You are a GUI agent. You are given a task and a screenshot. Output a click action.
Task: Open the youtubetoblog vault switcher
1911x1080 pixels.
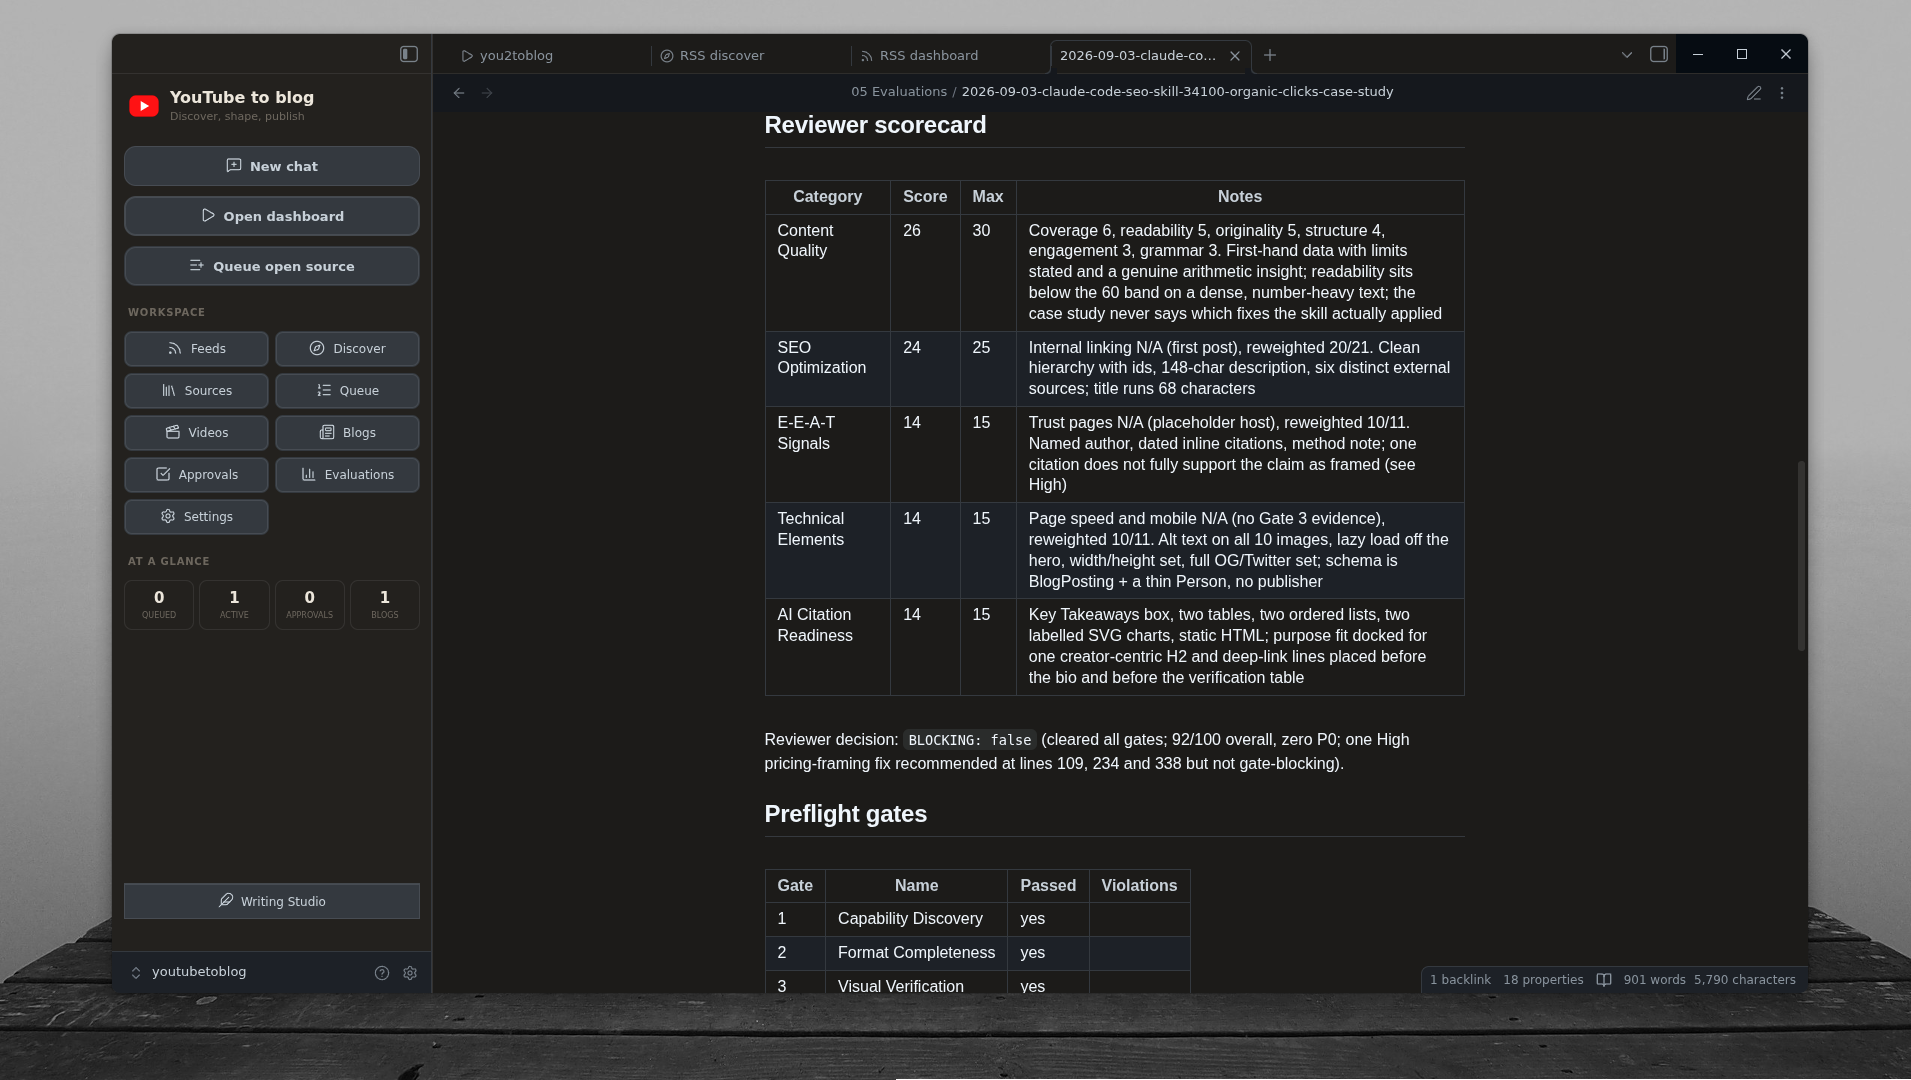pyautogui.click(x=190, y=972)
